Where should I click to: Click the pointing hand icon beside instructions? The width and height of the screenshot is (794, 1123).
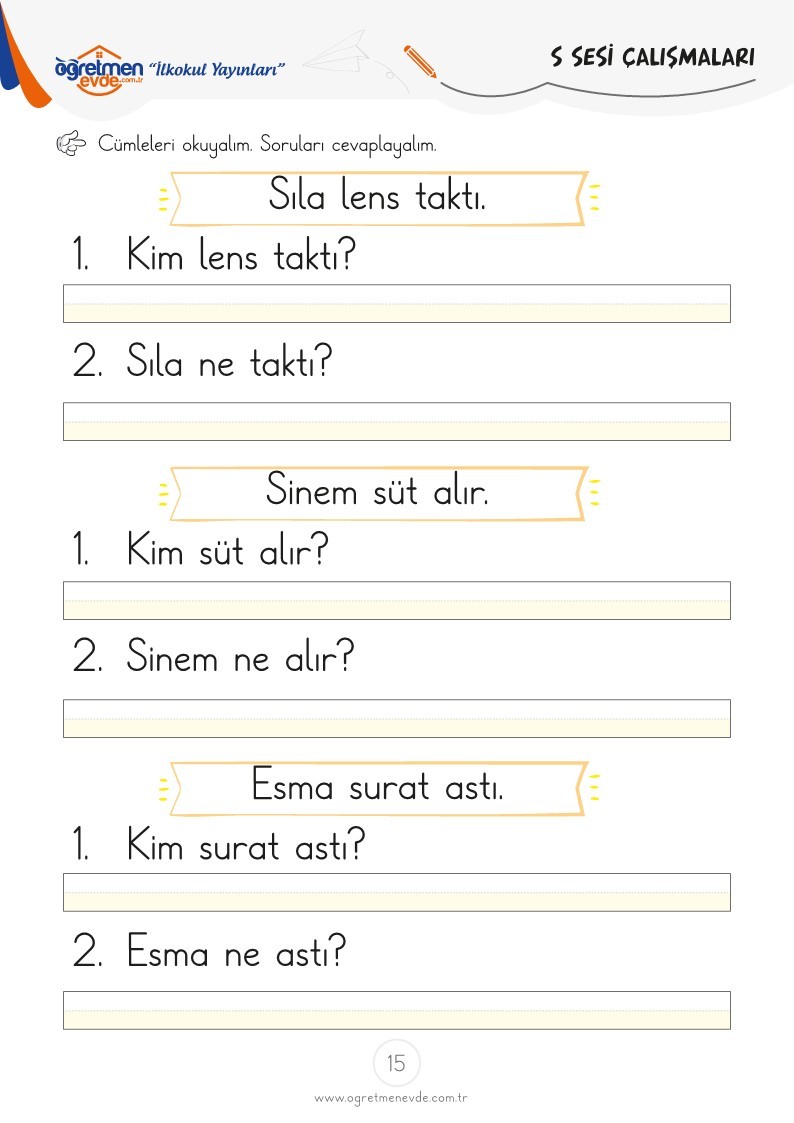pyautogui.click(x=71, y=143)
